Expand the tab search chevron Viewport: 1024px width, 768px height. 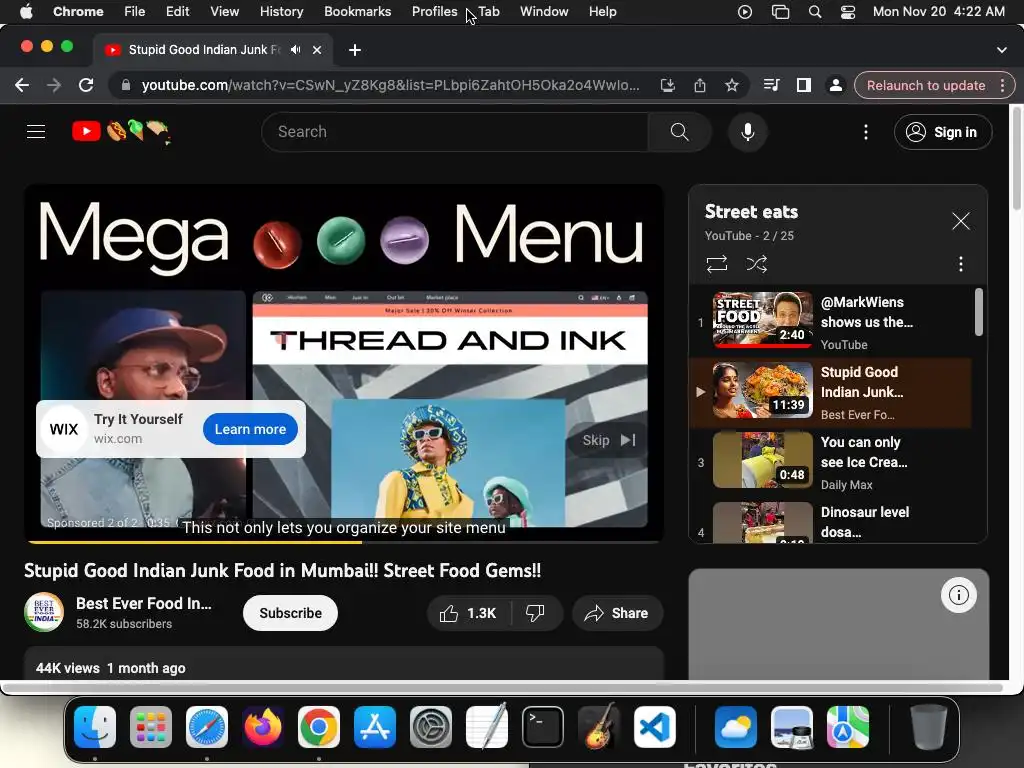click(1001, 50)
